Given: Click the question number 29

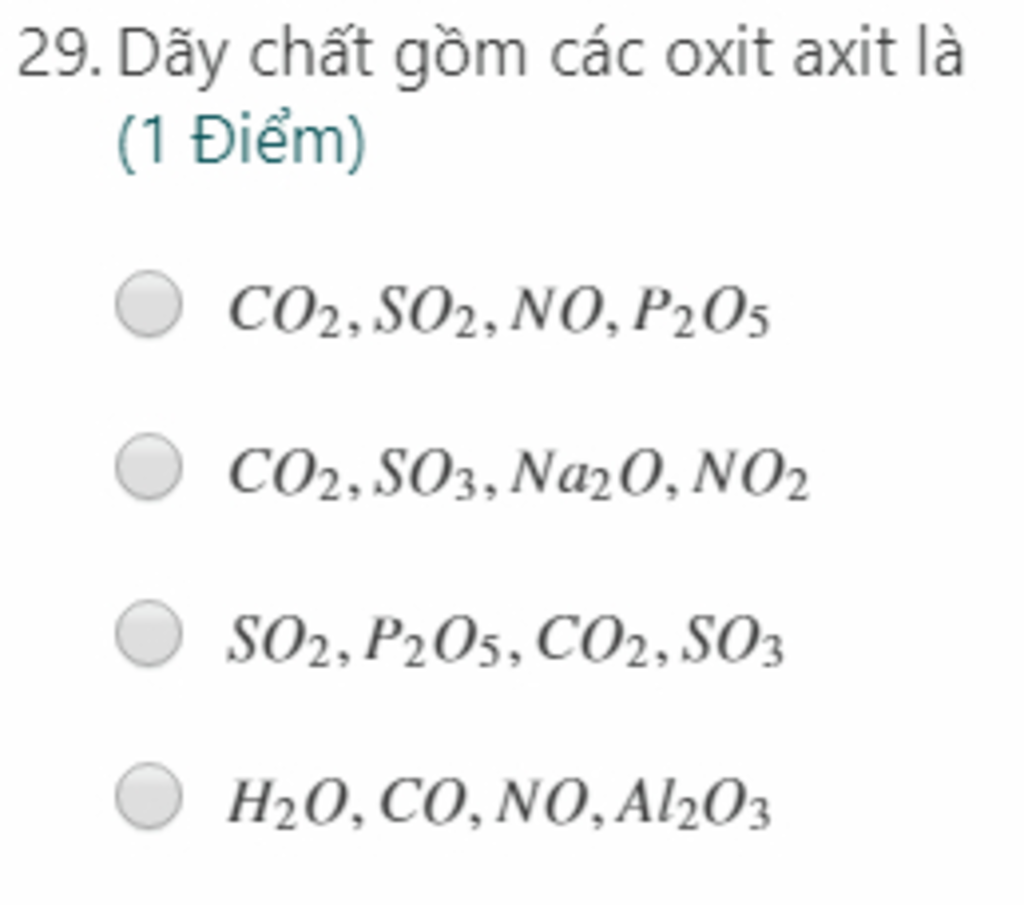Looking at the screenshot, I should [59, 54].
